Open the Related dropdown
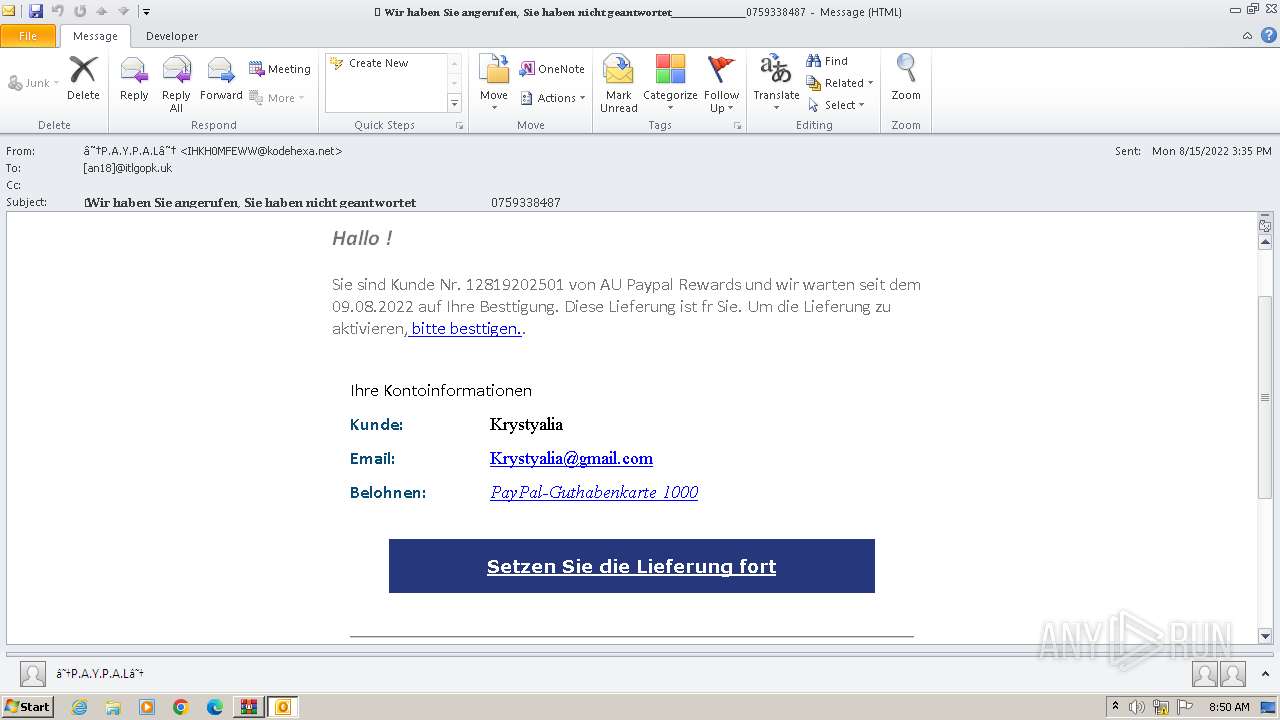Screen dimensions: 1280x720 tap(840, 83)
